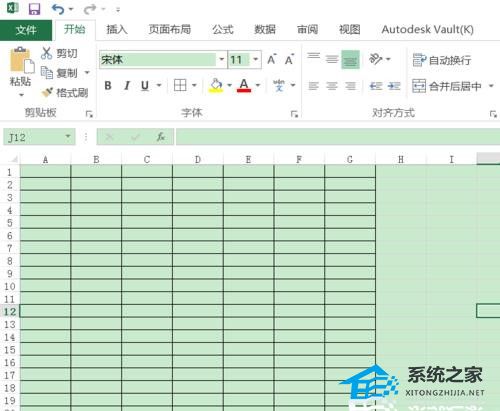This screenshot has height=411, width=500.
Task: Click the 自动换行 wrap text button
Action: tap(442, 60)
